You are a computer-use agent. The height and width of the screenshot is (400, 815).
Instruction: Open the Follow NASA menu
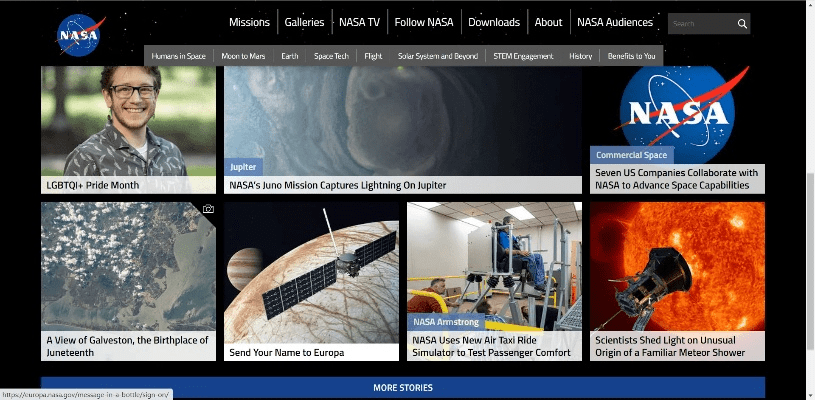(x=424, y=22)
